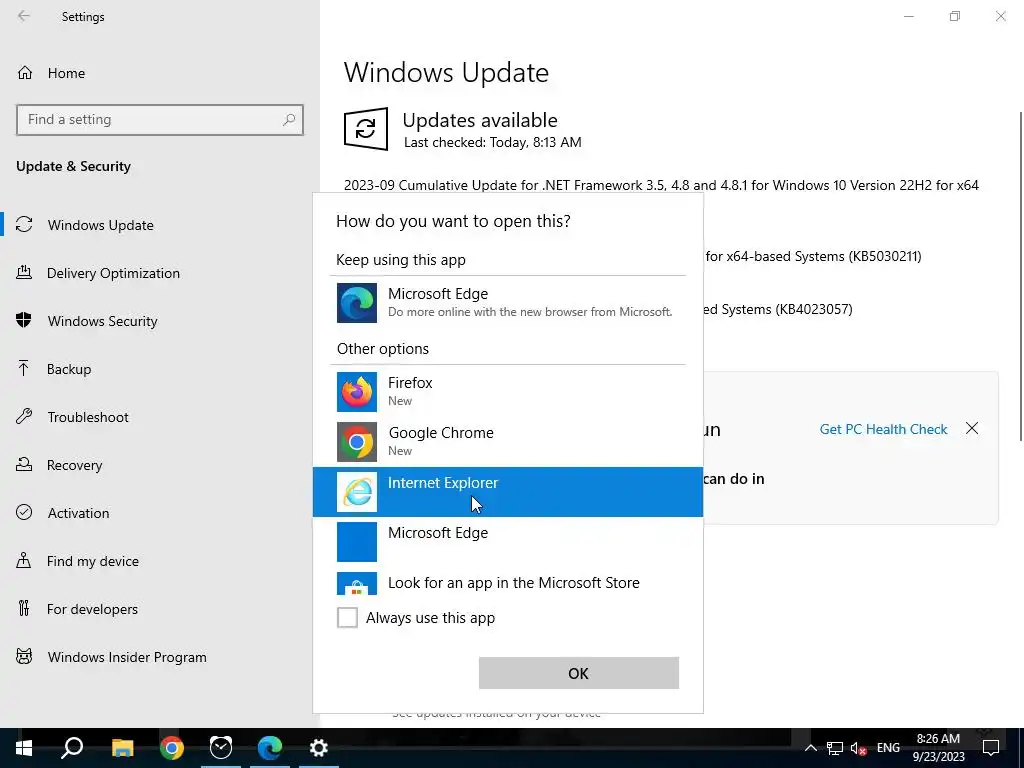The height and width of the screenshot is (768, 1024).
Task: Select Look for an app in Microsoft Store
Action: coord(508,583)
